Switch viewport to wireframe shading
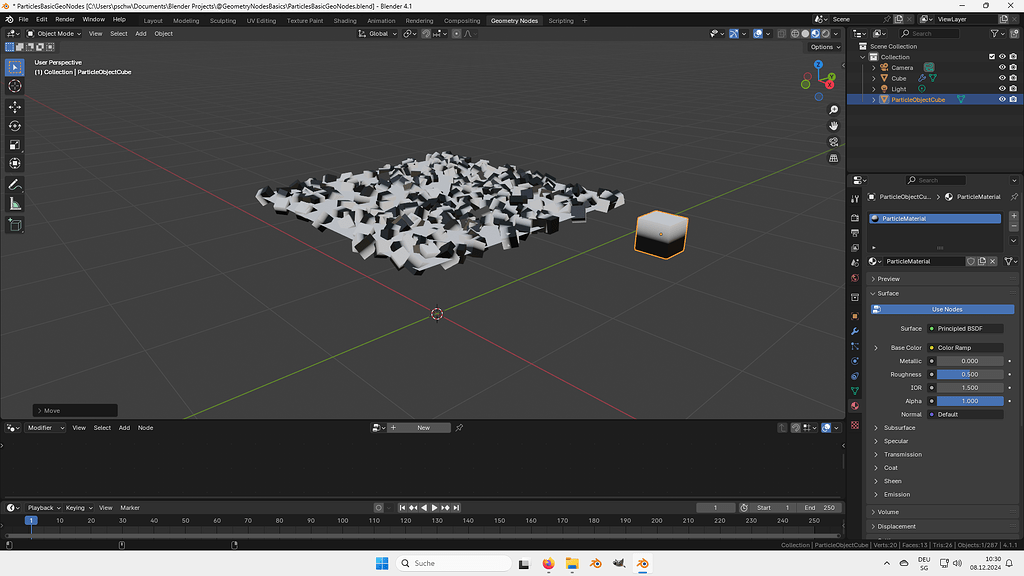The width and height of the screenshot is (1024, 576). [795, 34]
